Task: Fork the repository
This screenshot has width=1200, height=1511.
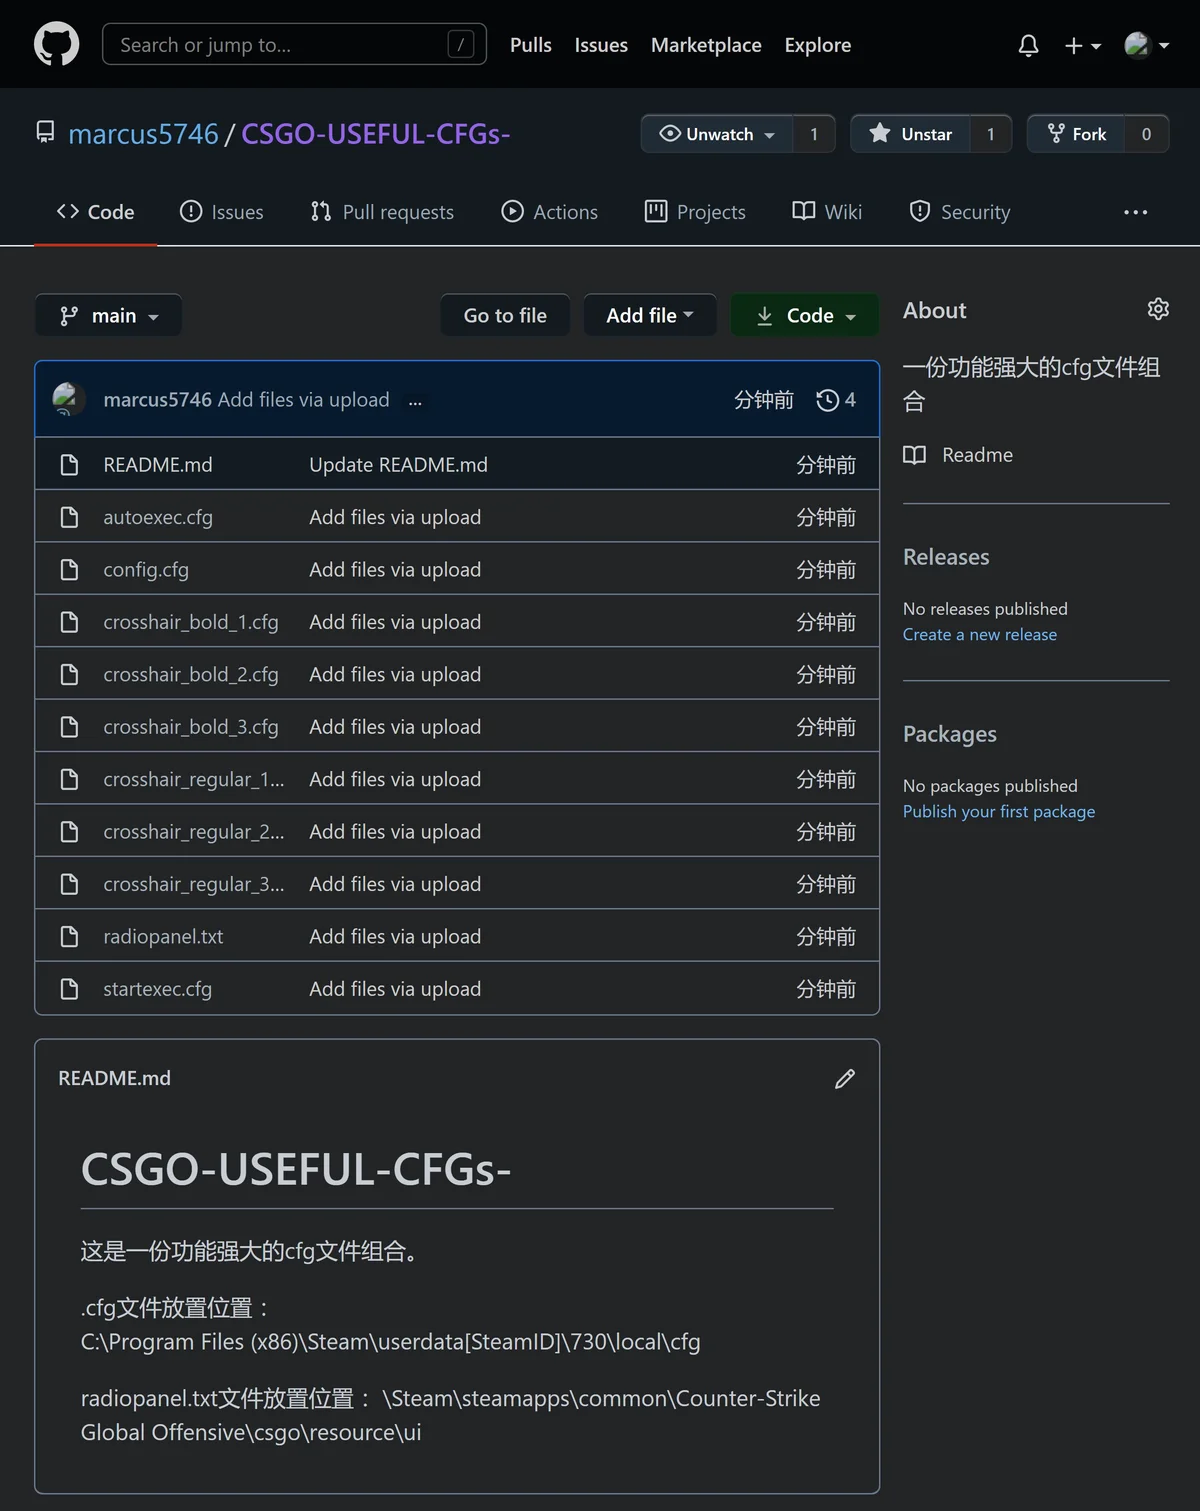Action: (x=1076, y=134)
